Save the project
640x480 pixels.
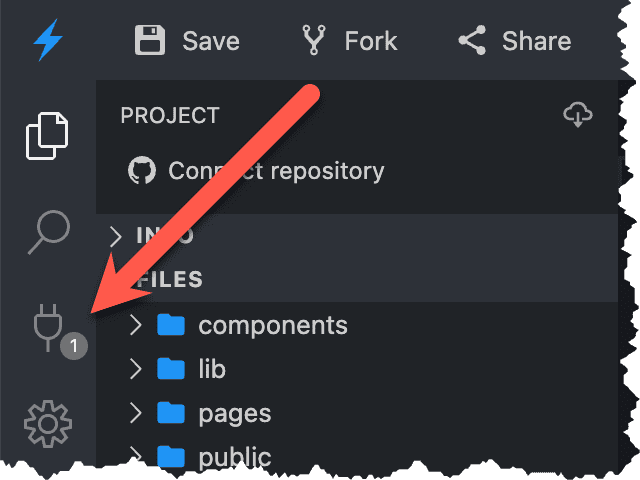click(187, 41)
